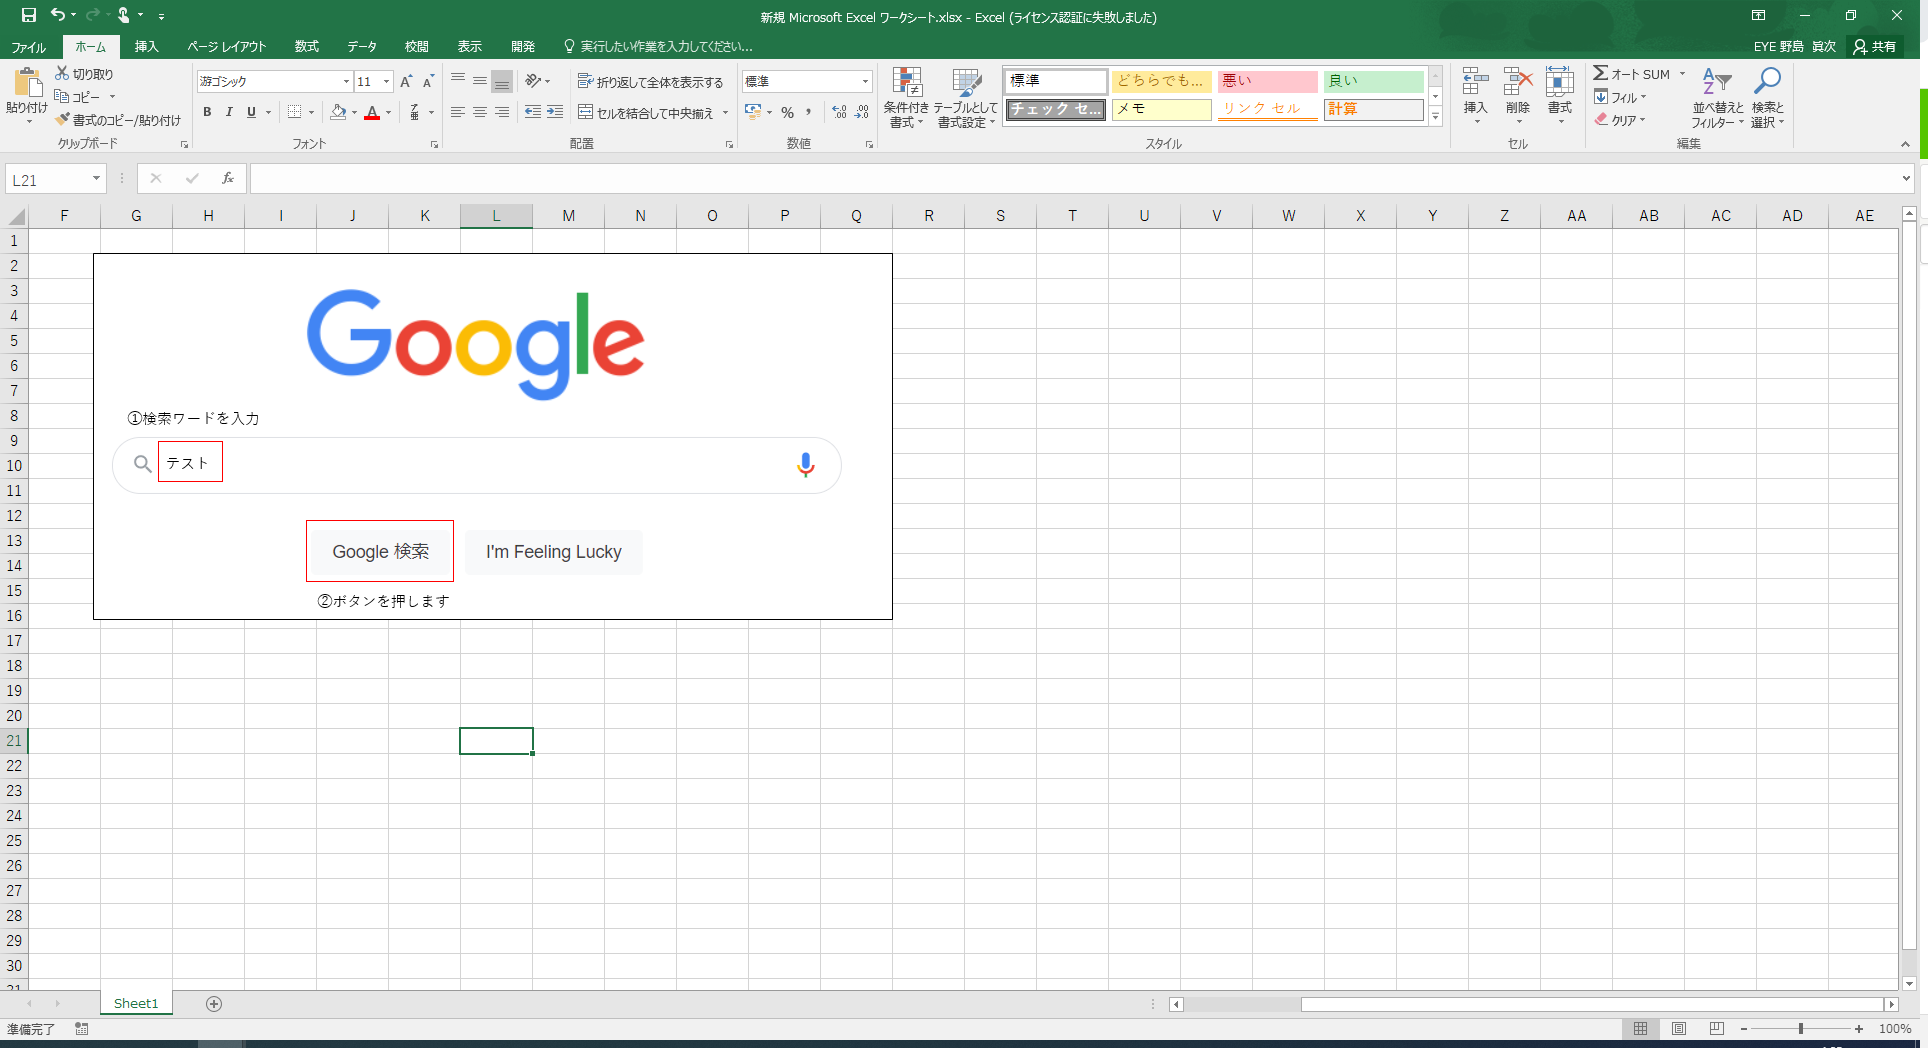
Task: Apply borders with the border icon
Action: coord(294,112)
